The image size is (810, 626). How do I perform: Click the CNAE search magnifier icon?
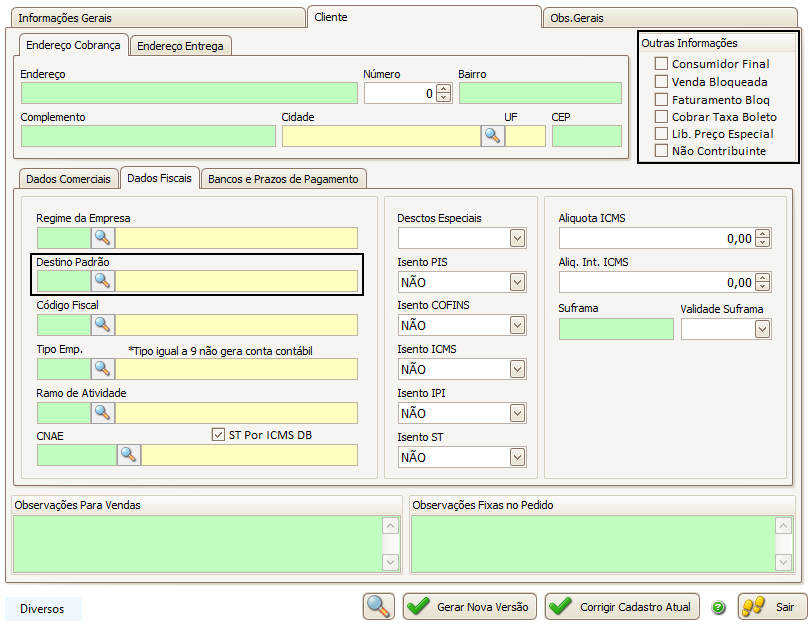129,455
